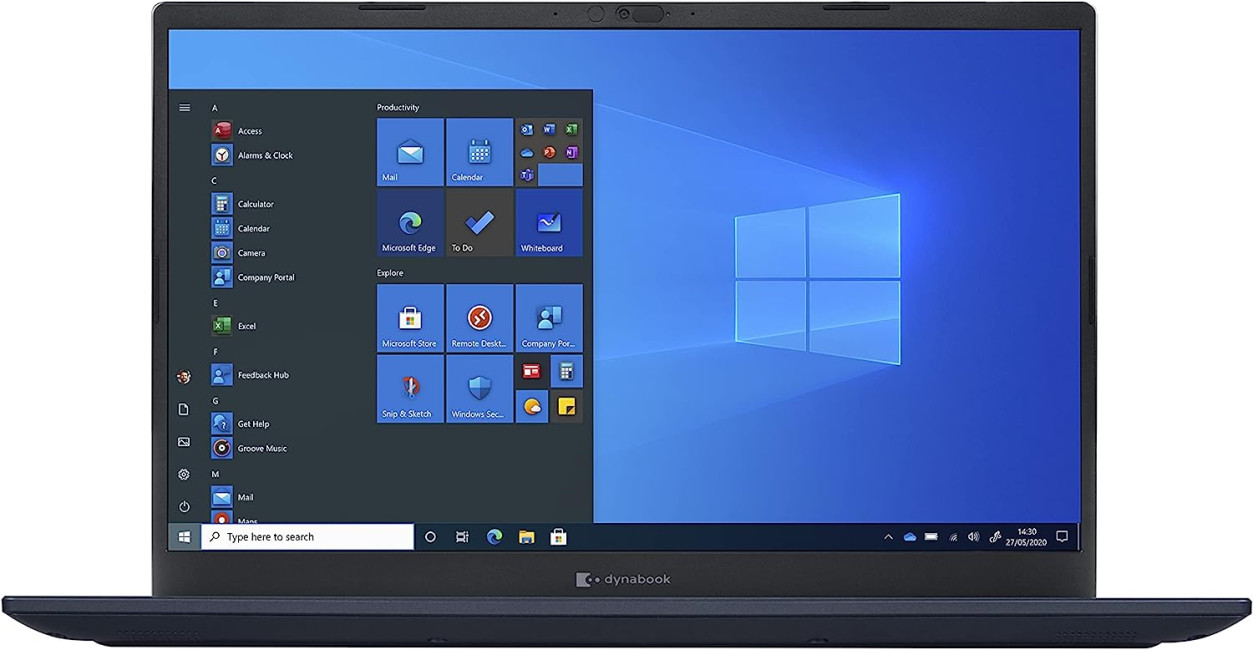The height and width of the screenshot is (650, 1253).
Task: Click the small Word icon in the Office tile folder
Action: pyautogui.click(x=549, y=129)
